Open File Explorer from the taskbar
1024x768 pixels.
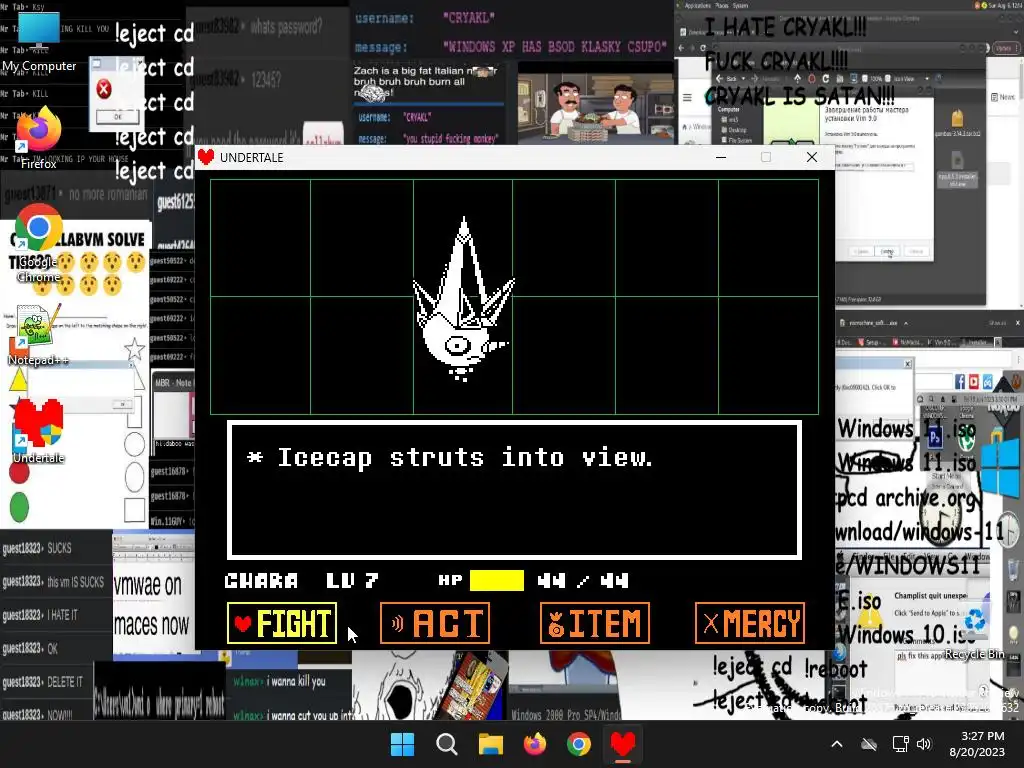490,744
